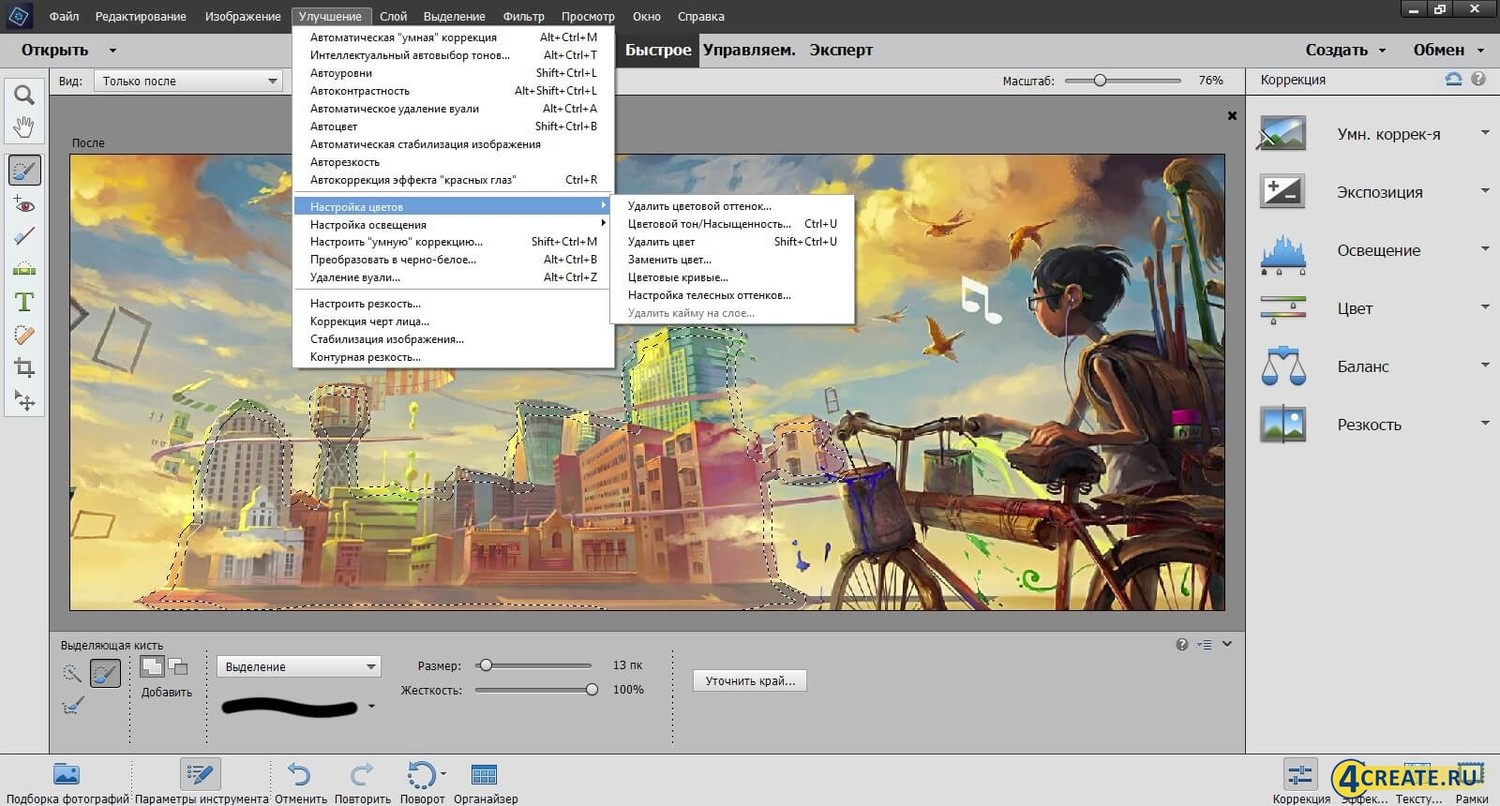Image resolution: width=1500 pixels, height=806 pixels.
Task: Open the Выделение mode dropdown in tool options
Action: point(298,667)
